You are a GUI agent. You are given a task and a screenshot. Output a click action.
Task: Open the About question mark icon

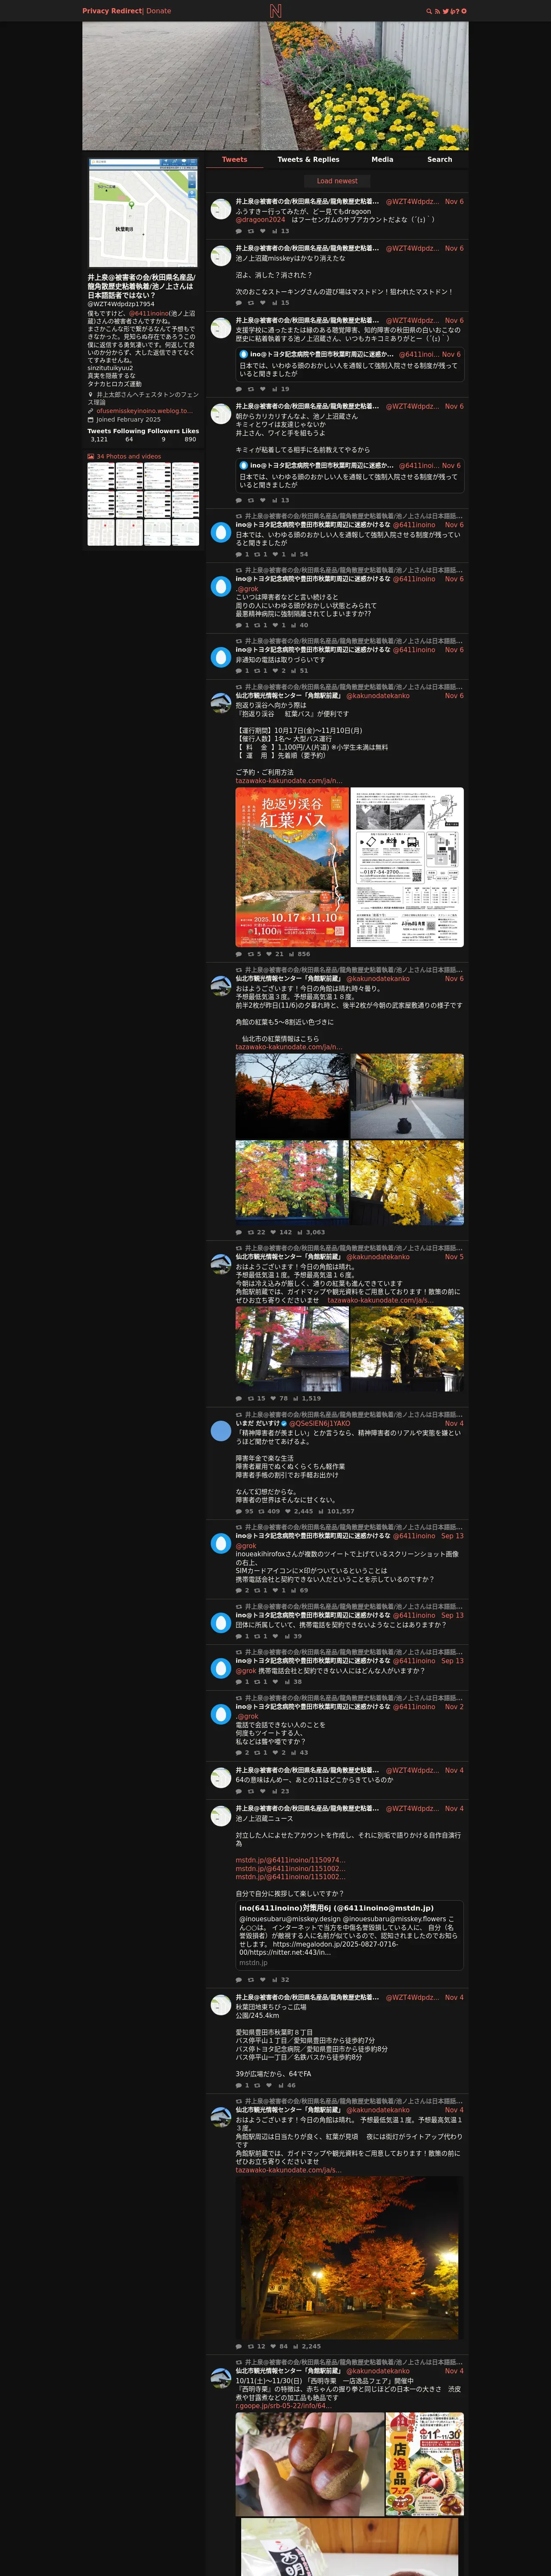pos(457,11)
